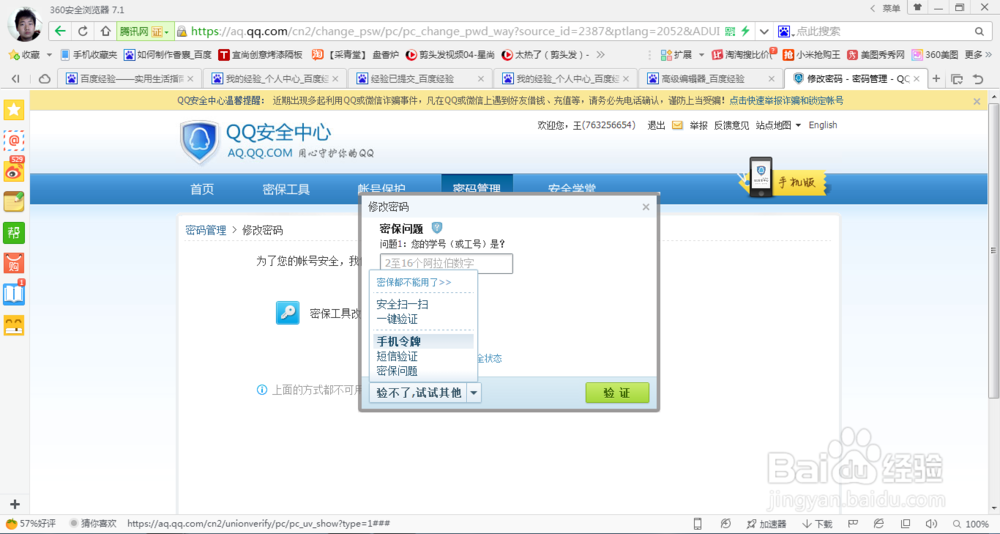Expand the 验不了,试试其他 dropdown arrow
Image resolution: width=1000 pixels, height=534 pixels.
click(x=474, y=394)
